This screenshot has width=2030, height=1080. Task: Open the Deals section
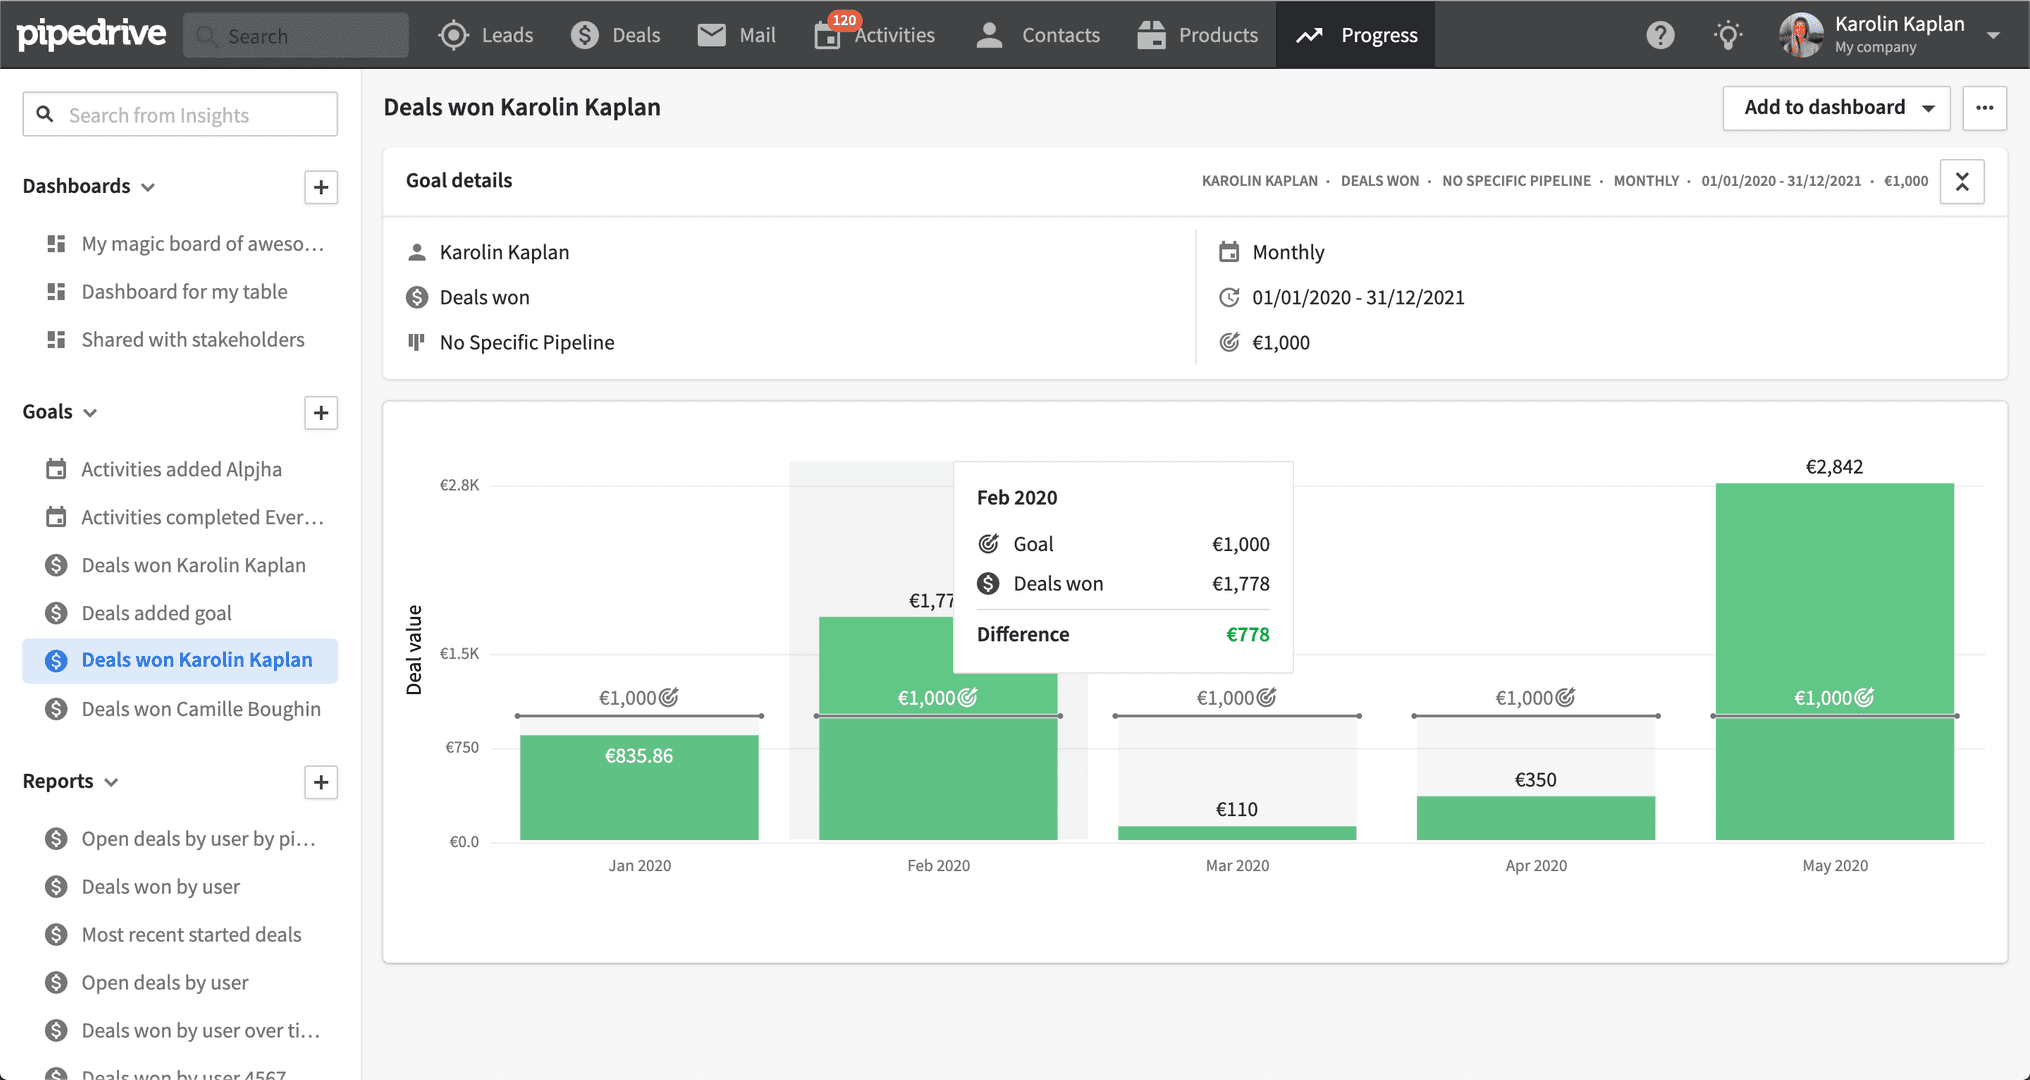point(615,35)
